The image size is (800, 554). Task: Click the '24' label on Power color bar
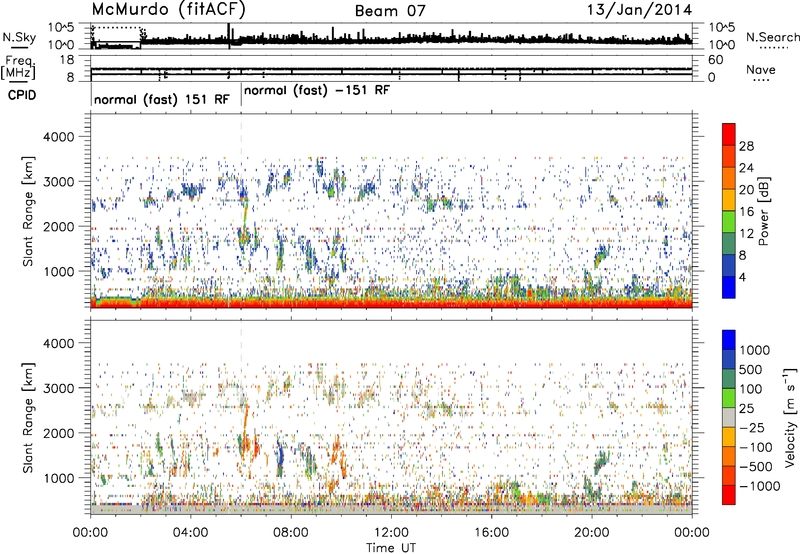[x=746, y=168]
